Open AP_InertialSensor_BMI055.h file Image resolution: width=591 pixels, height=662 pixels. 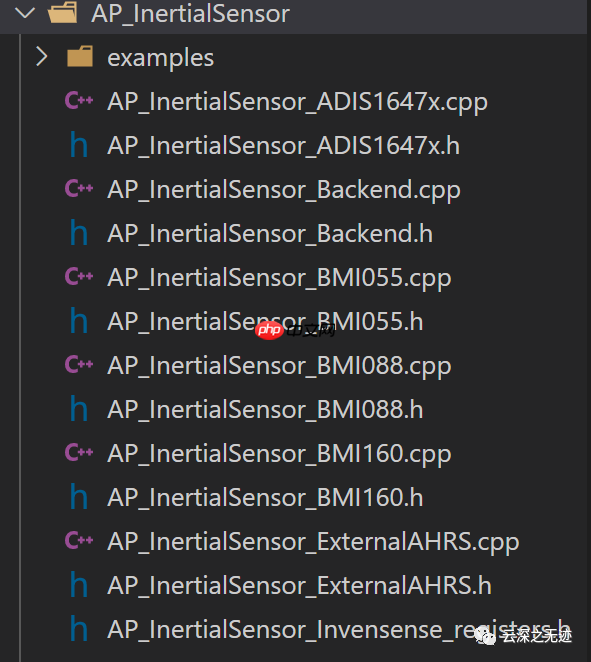point(265,322)
